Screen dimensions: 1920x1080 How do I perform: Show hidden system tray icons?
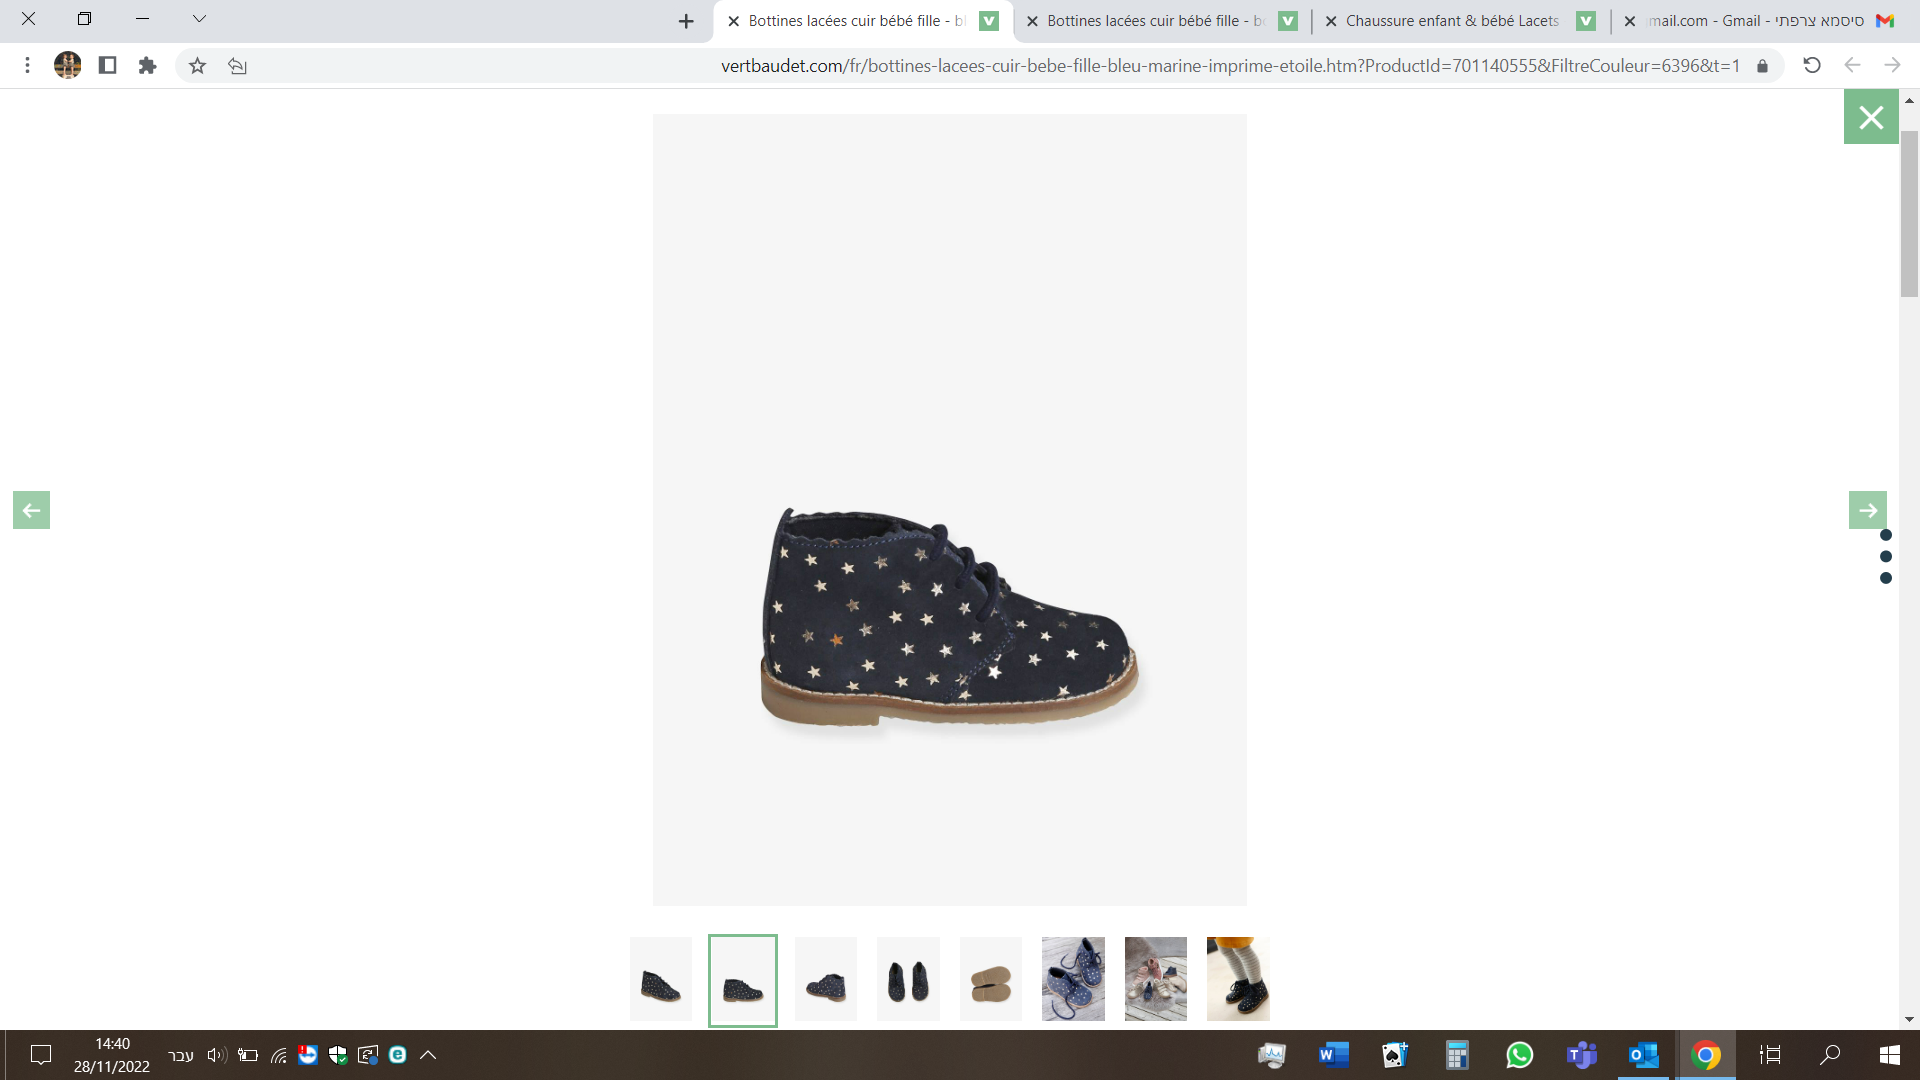pyautogui.click(x=428, y=1055)
